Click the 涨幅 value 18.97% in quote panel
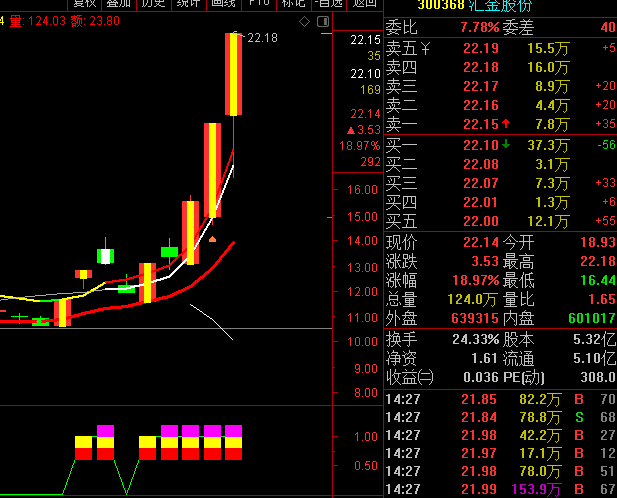 (x=476, y=280)
